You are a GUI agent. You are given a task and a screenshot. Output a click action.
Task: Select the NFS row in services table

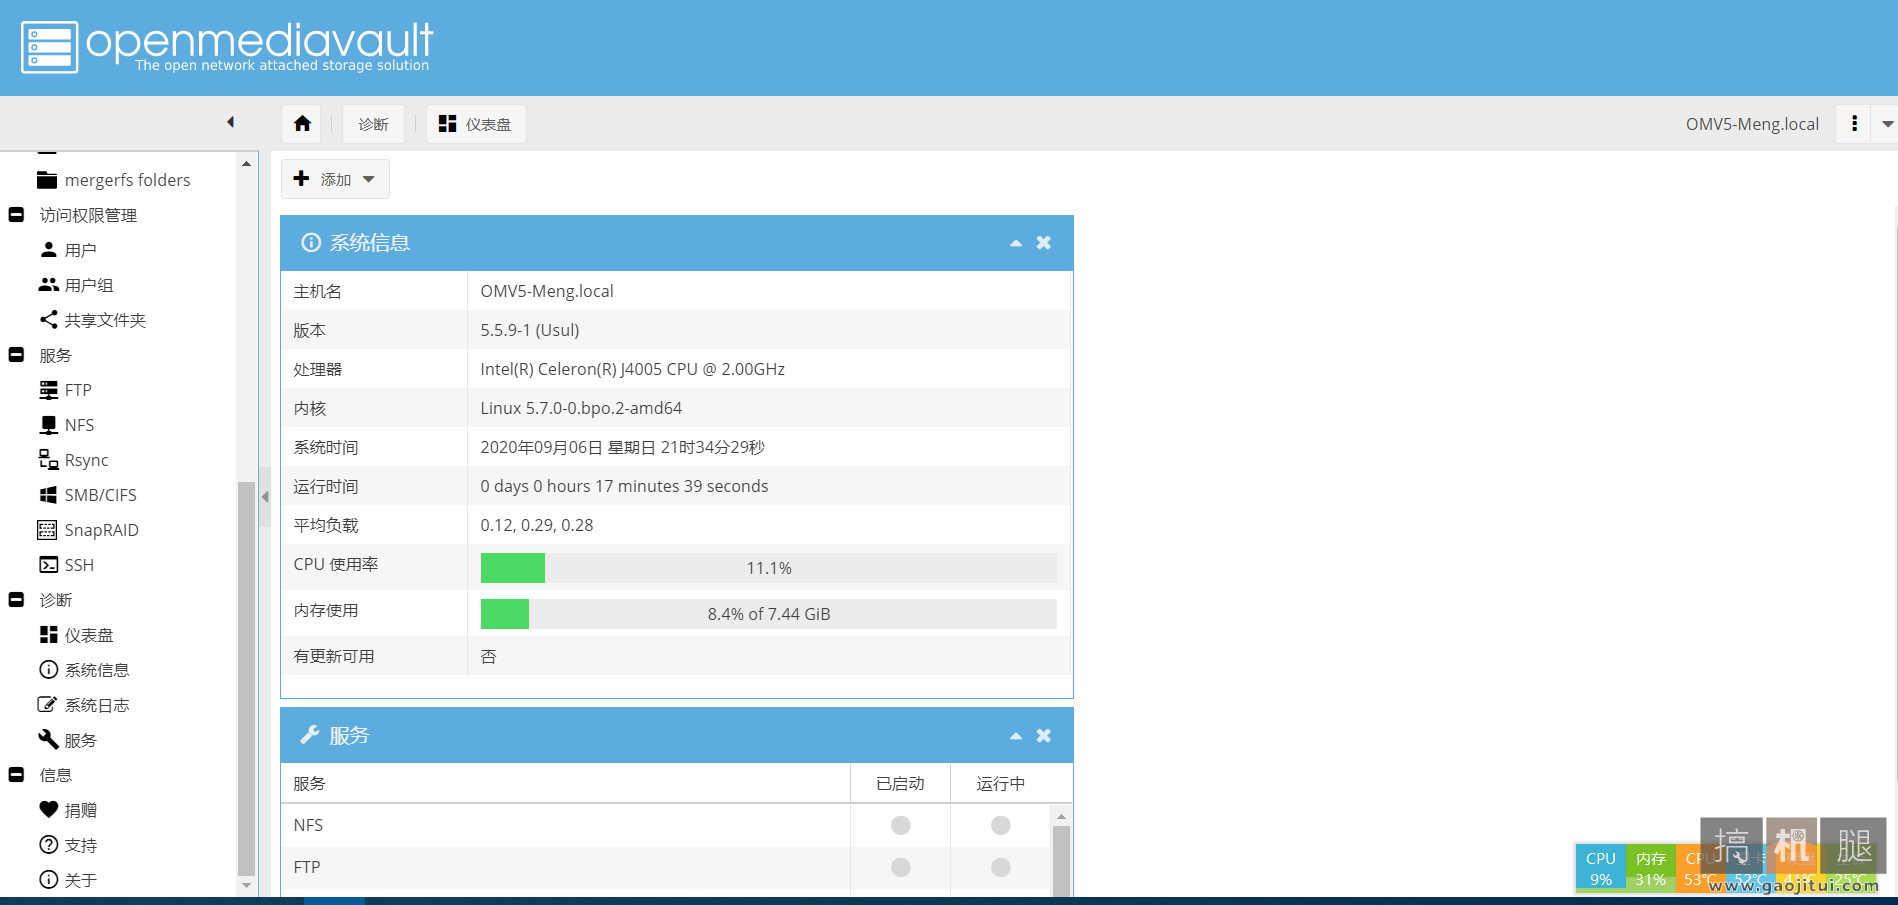(666, 825)
